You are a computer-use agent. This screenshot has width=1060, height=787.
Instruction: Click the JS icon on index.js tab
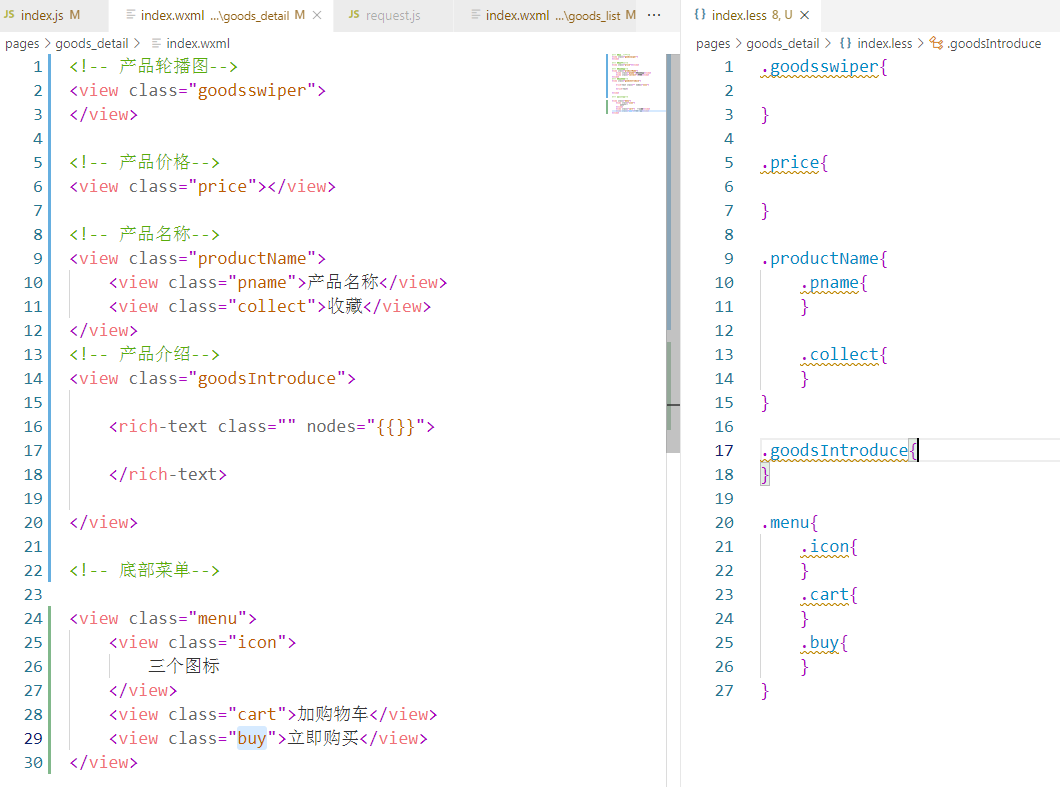[x=9, y=14]
